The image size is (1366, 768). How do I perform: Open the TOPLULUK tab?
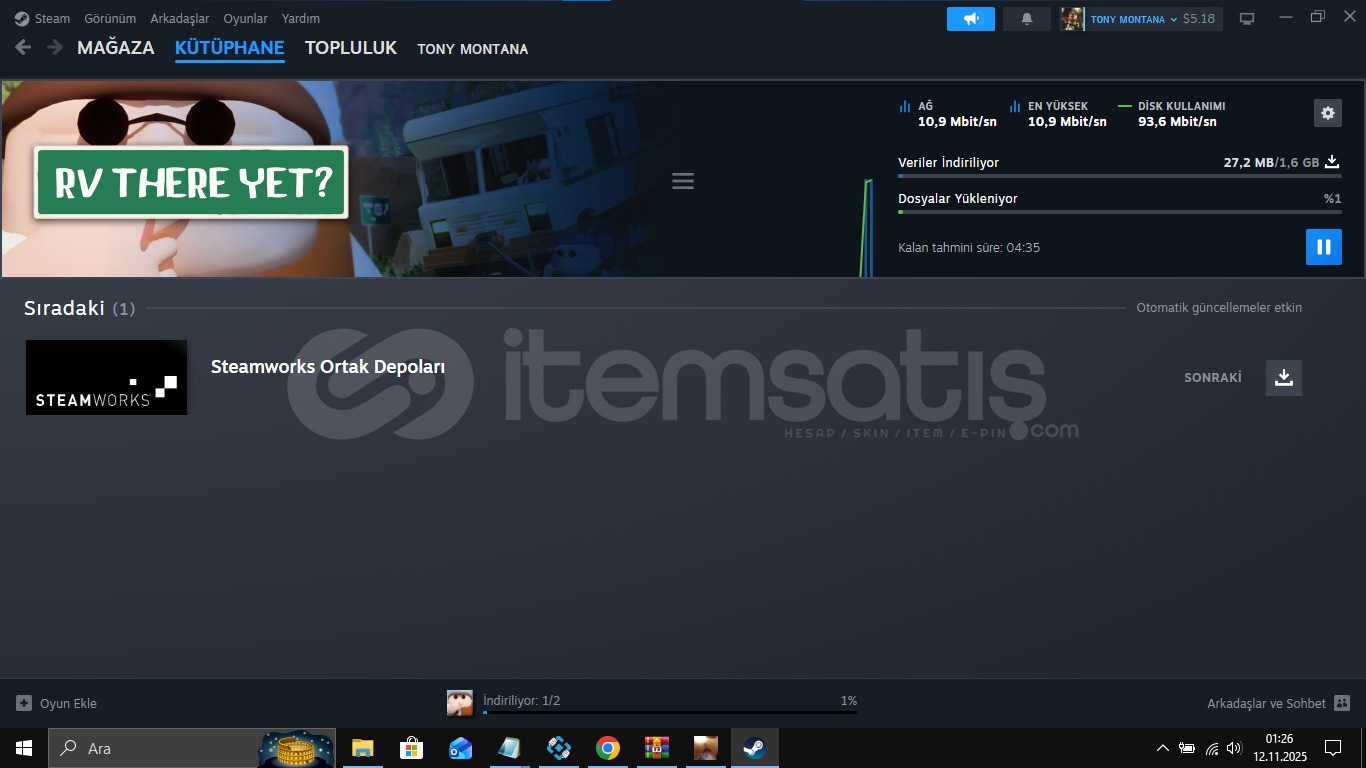click(x=351, y=48)
